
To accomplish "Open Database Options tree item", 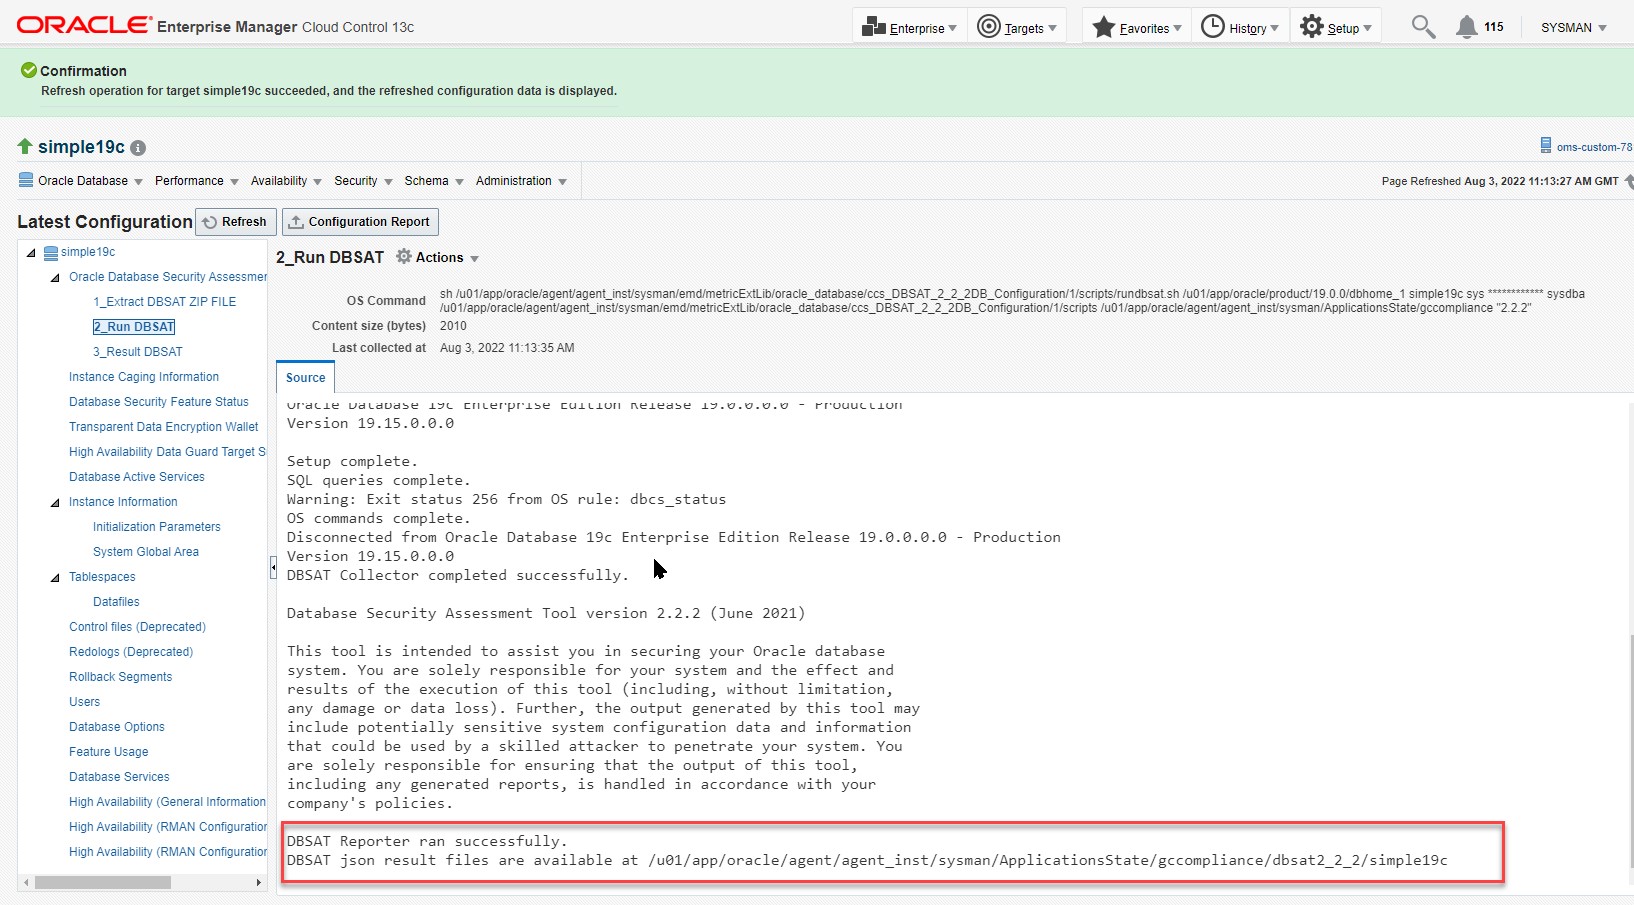I will [x=117, y=727].
